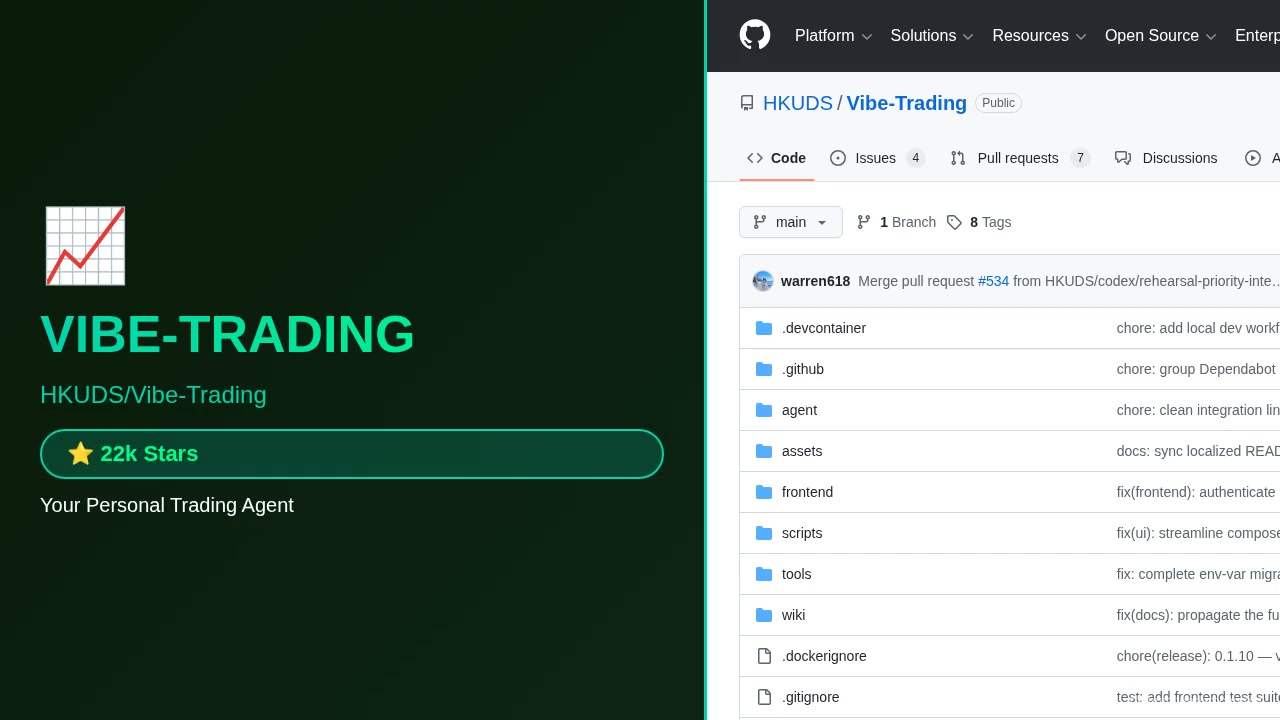Expand the Open Source menu

point(1160,36)
